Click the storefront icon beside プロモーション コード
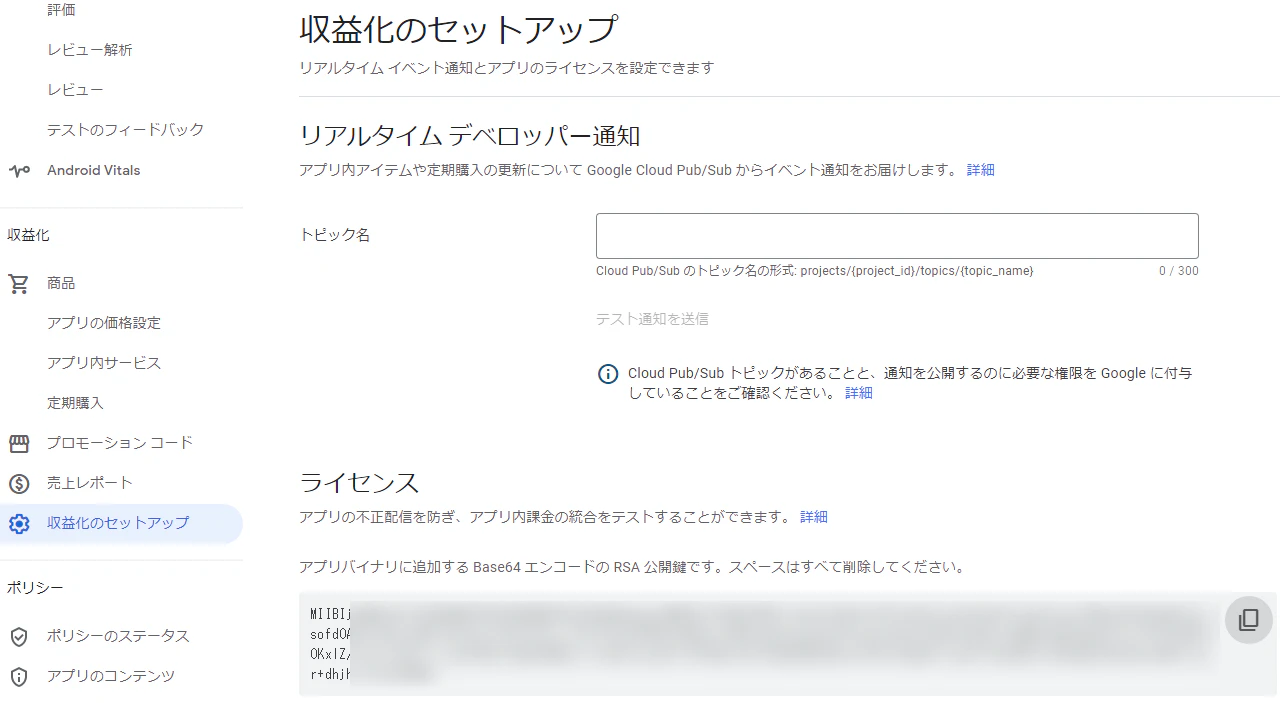This screenshot has width=1280, height=703. [x=19, y=443]
